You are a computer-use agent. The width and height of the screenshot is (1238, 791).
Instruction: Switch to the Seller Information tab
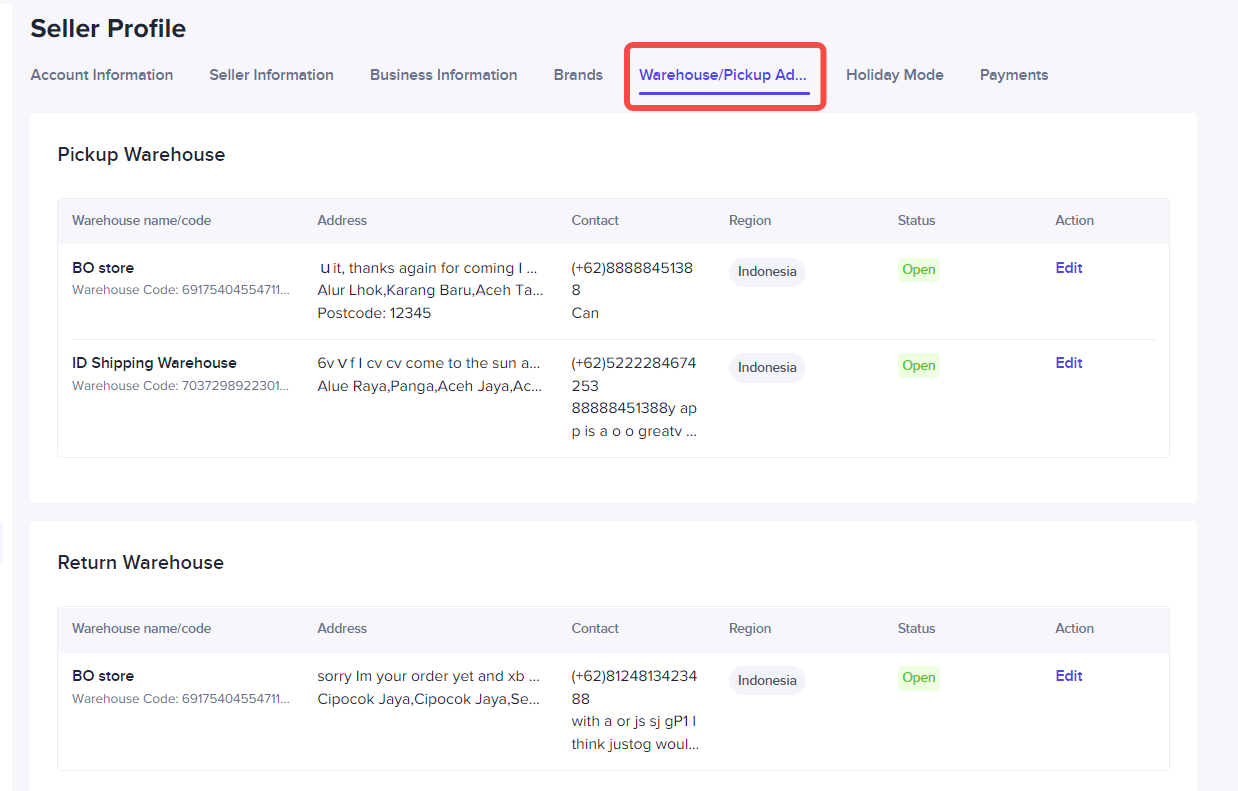pos(271,75)
